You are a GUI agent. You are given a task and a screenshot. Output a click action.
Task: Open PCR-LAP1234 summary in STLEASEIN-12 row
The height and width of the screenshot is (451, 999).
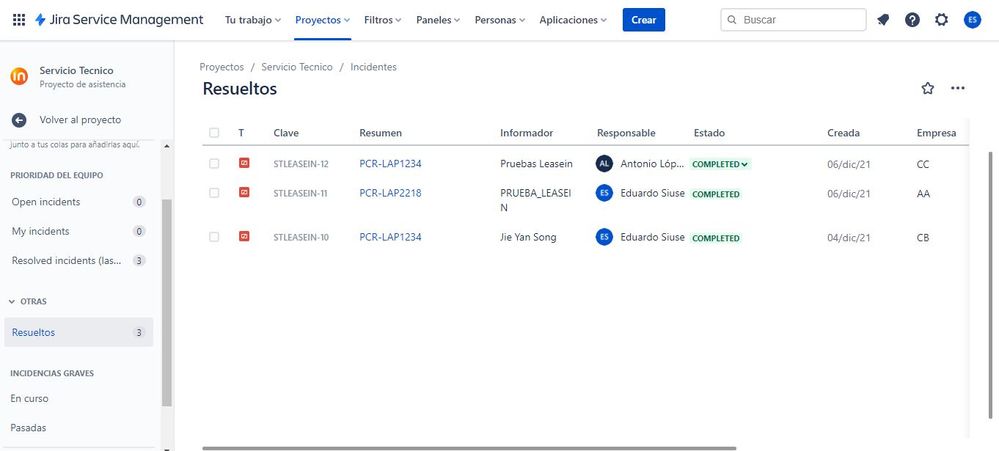click(391, 164)
